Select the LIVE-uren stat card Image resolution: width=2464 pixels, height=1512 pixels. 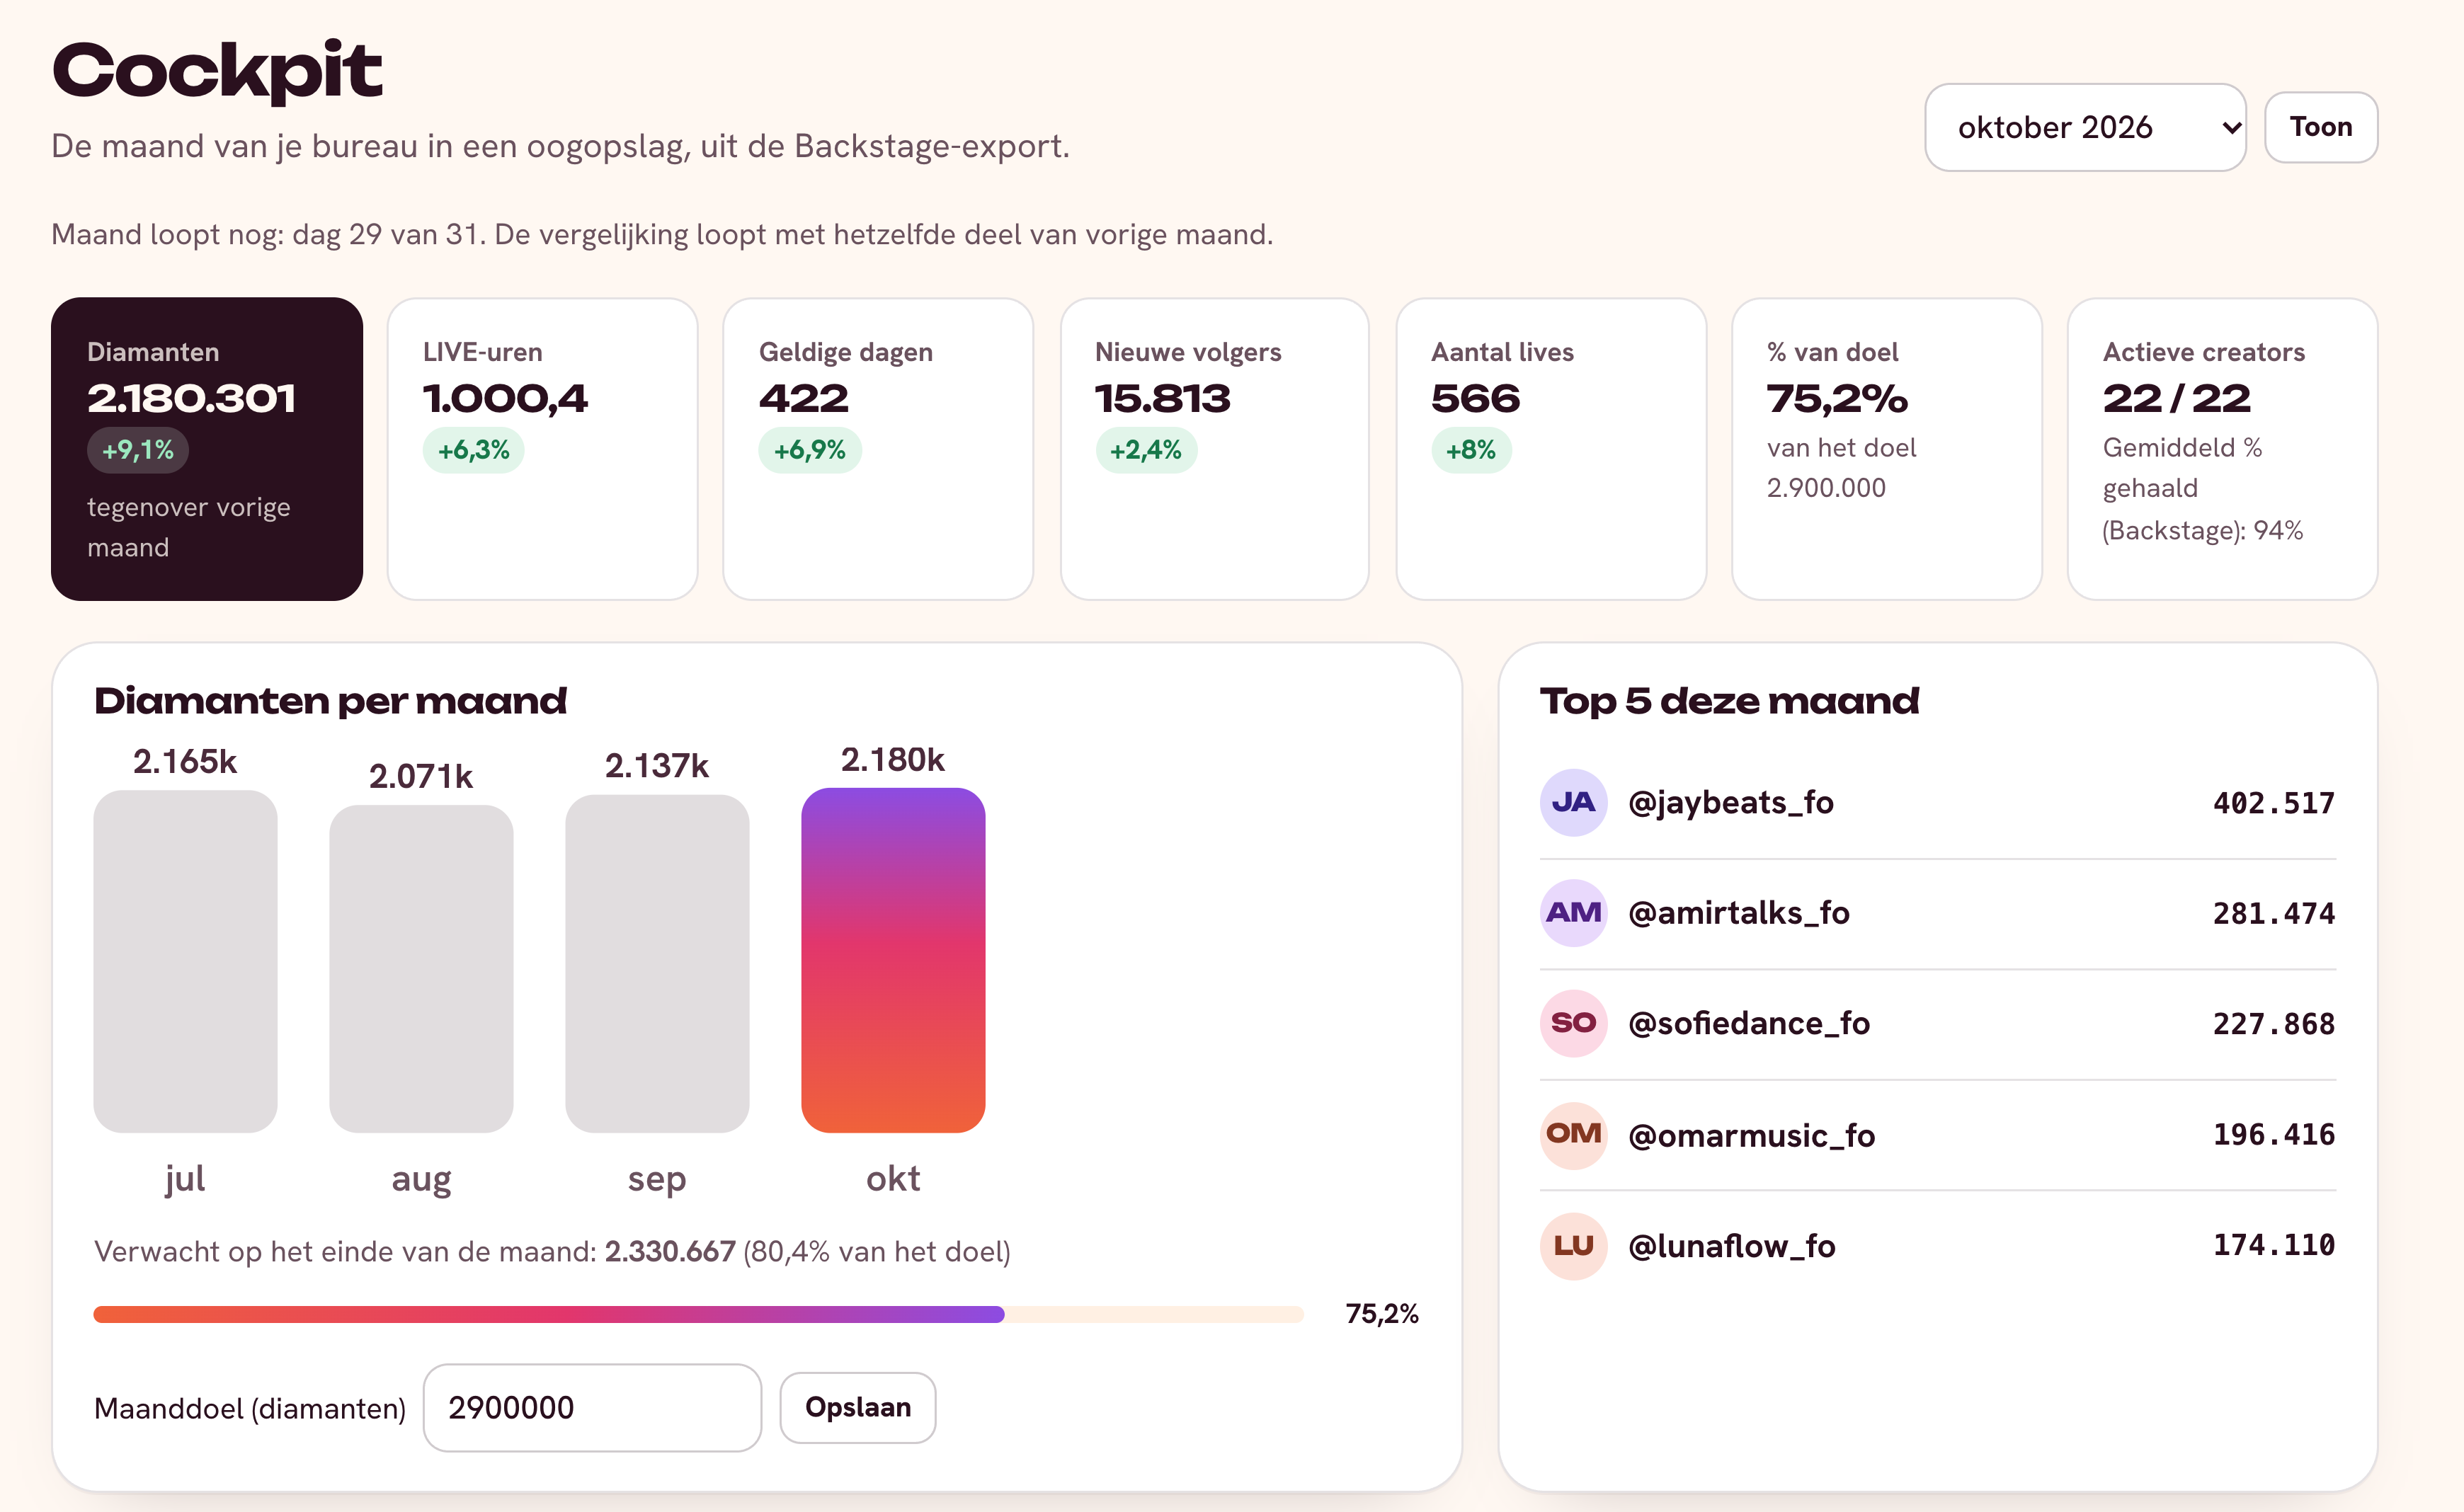[542, 449]
